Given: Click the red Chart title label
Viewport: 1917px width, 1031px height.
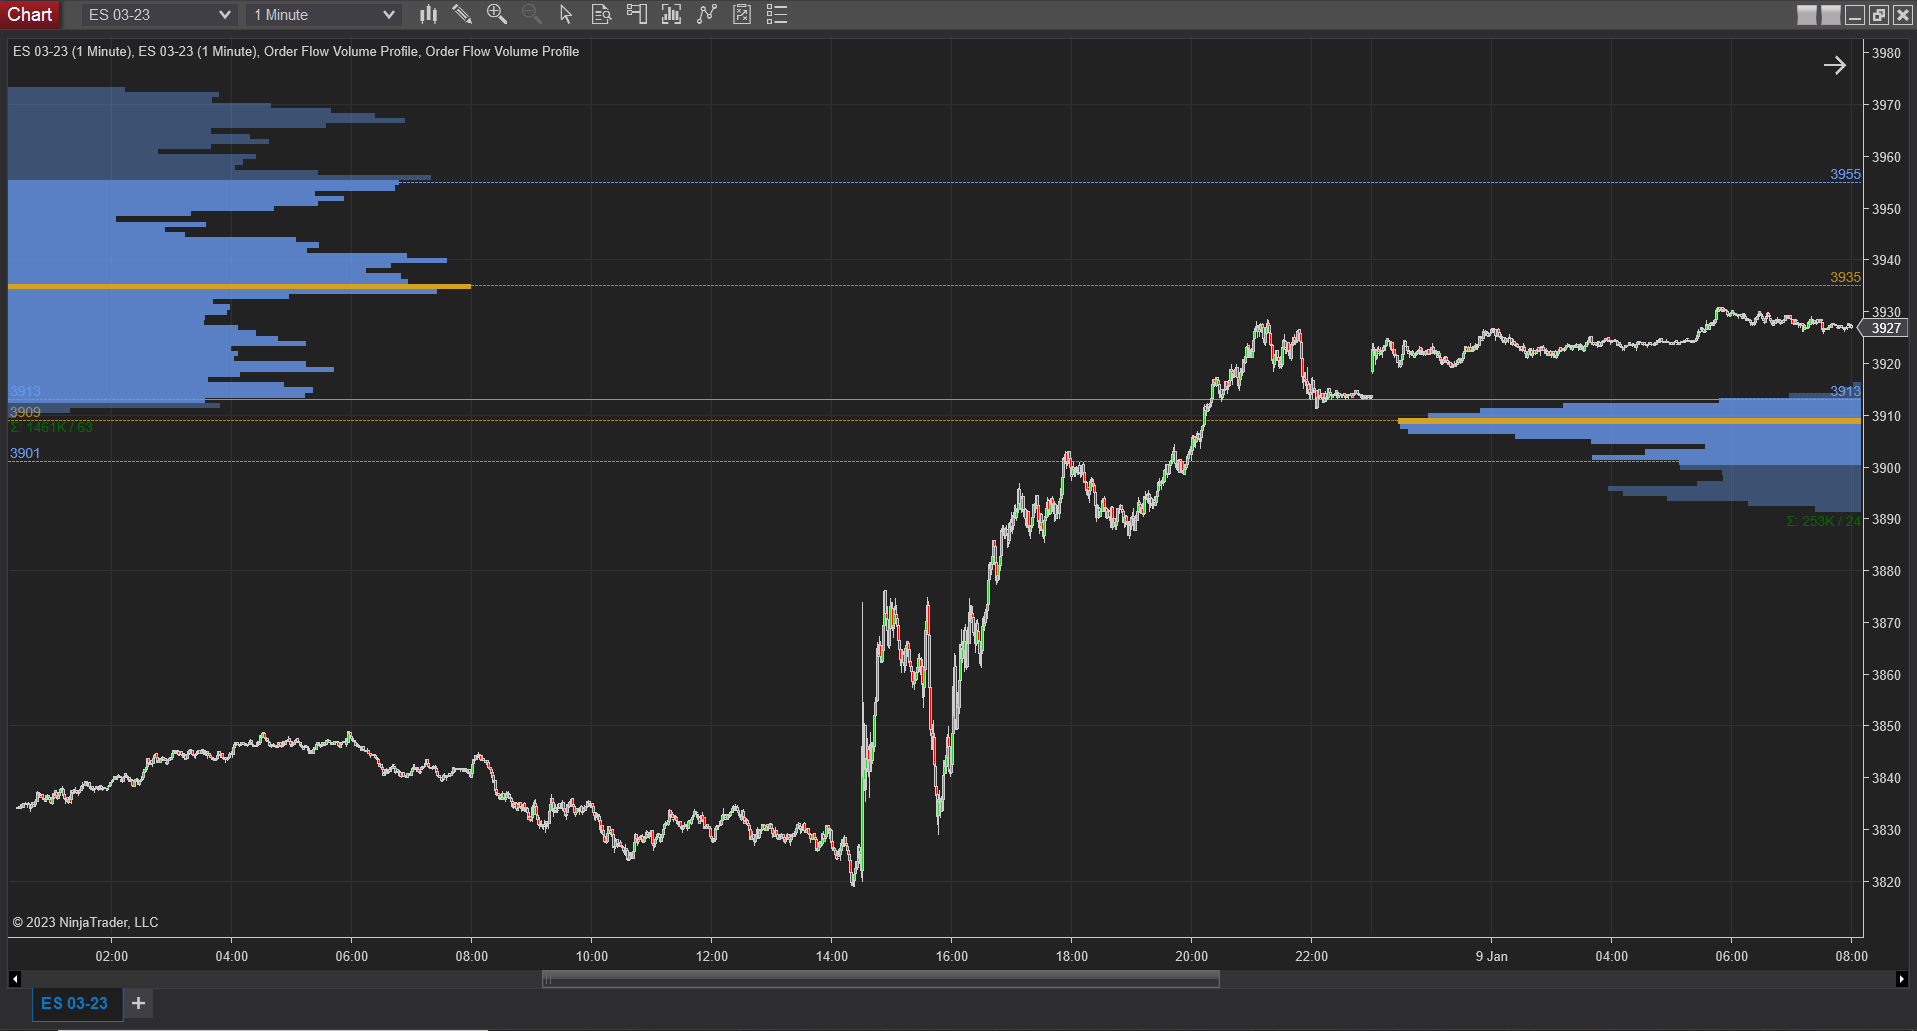Looking at the screenshot, I should 30,15.
